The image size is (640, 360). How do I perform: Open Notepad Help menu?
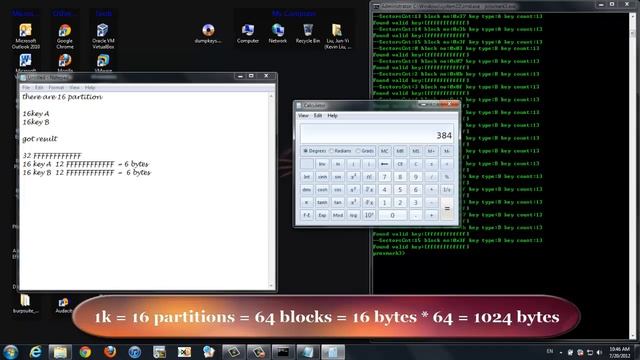pyautogui.click(x=90, y=88)
